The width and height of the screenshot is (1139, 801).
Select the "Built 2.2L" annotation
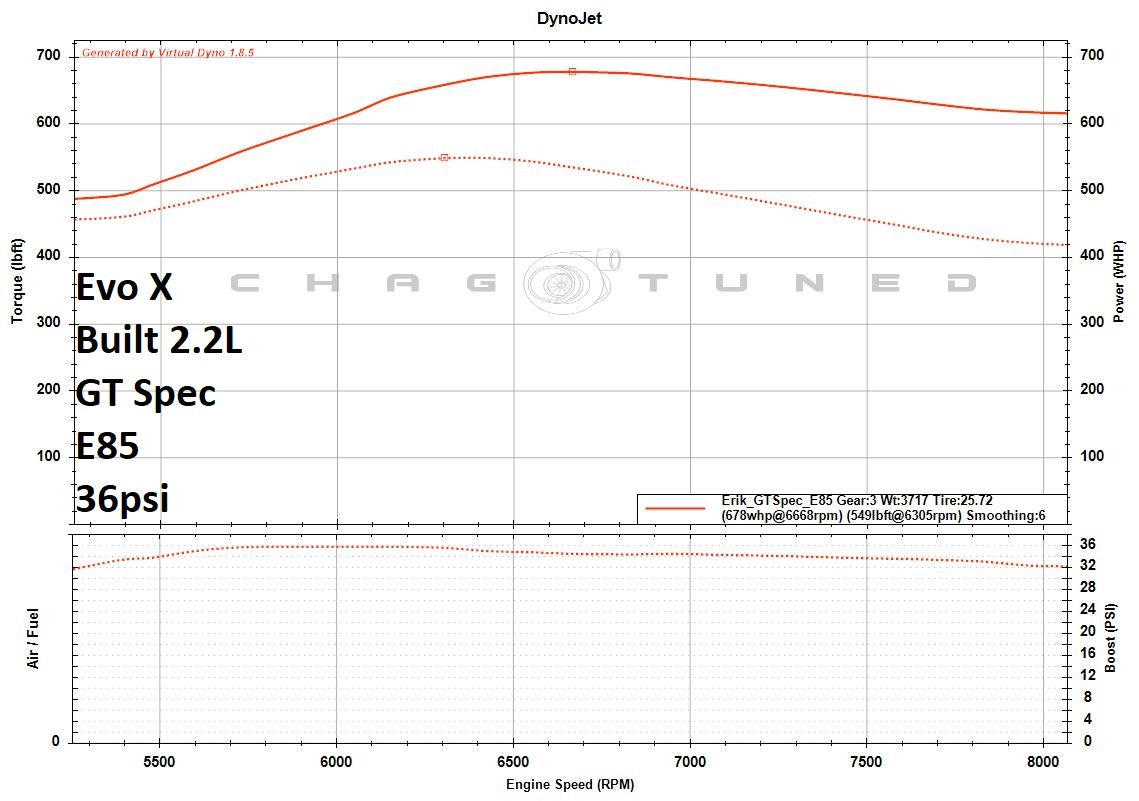(x=159, y=340)
